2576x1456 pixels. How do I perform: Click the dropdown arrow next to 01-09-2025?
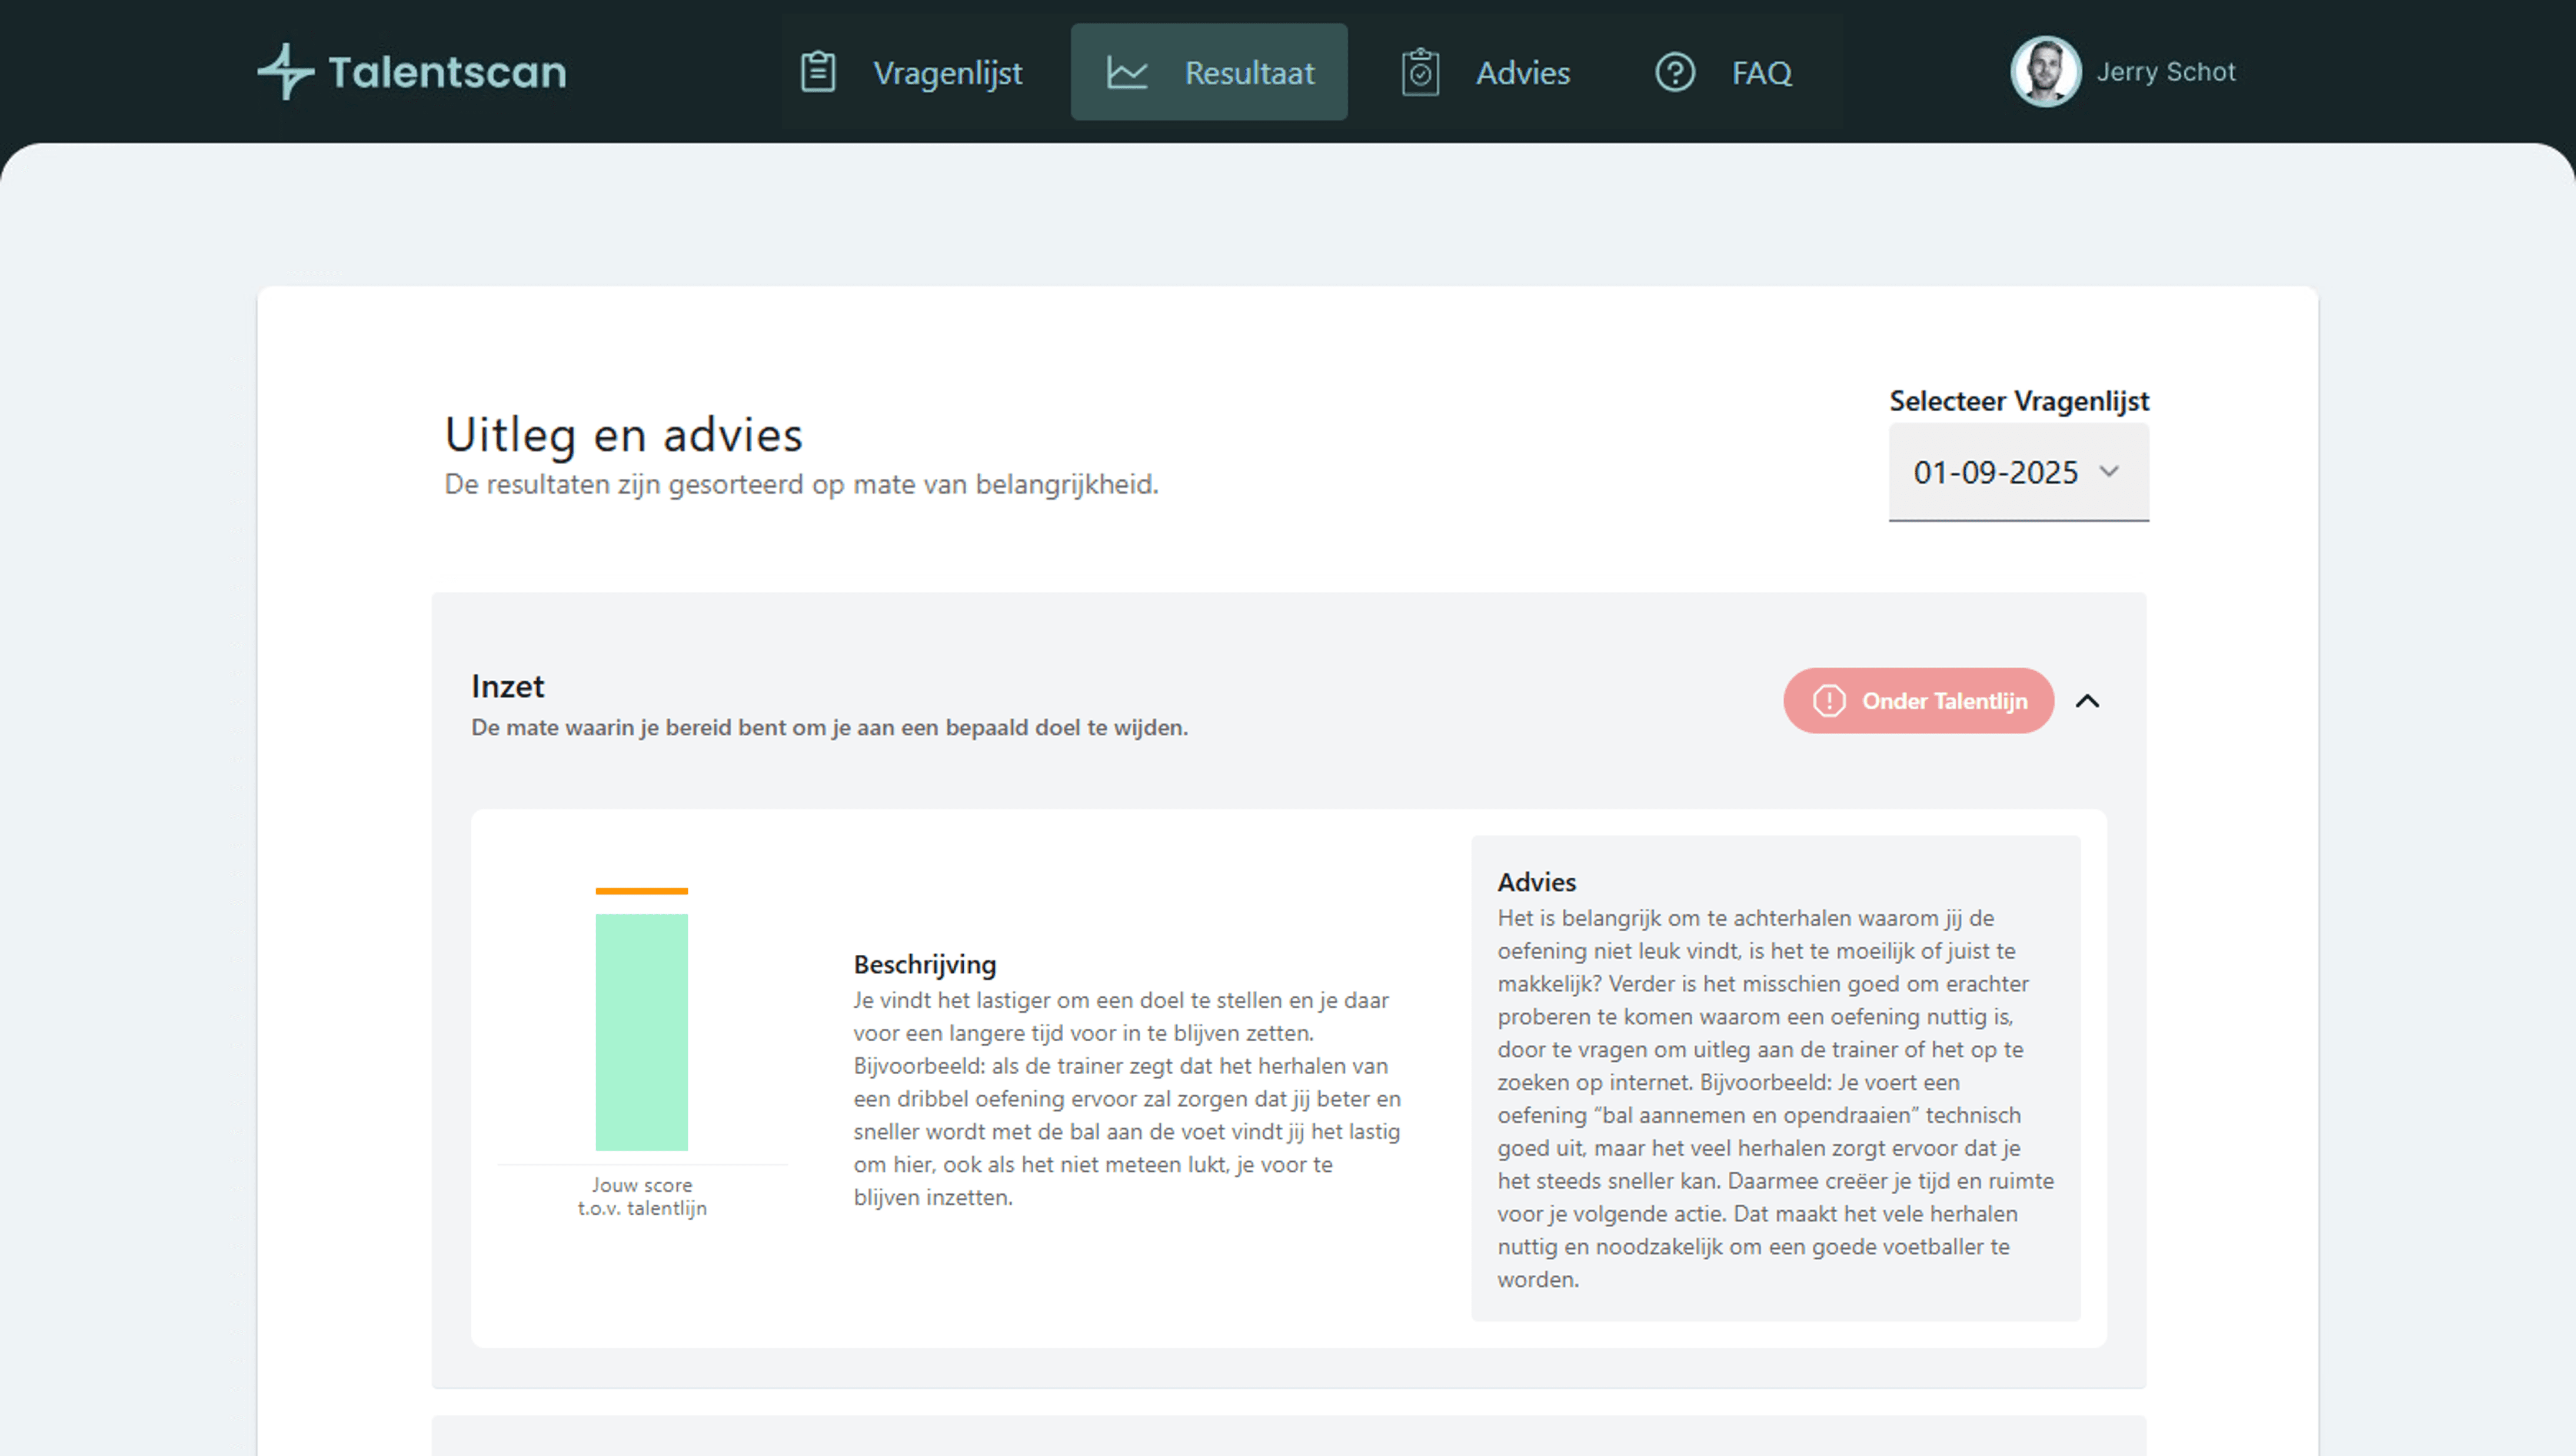(2109, 471)
